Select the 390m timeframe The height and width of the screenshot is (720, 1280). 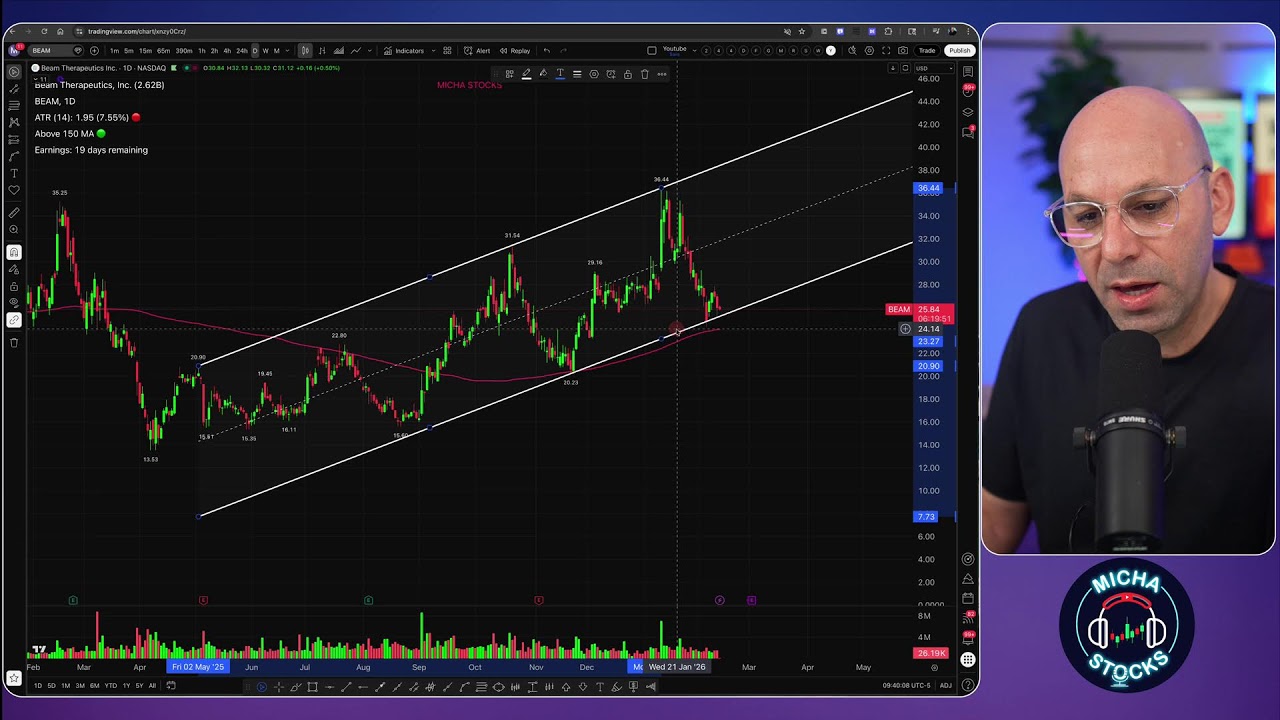click(x=184, y=50)
